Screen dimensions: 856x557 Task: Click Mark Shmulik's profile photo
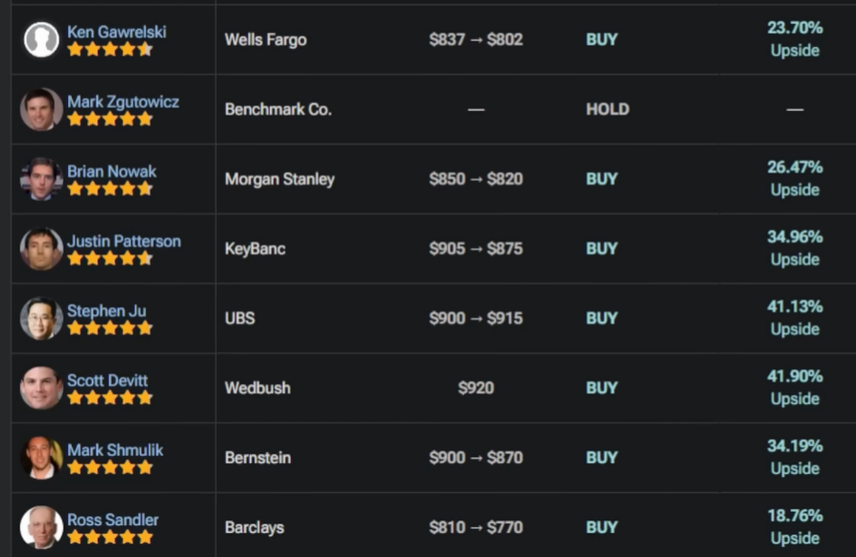[x=41, y=457]
